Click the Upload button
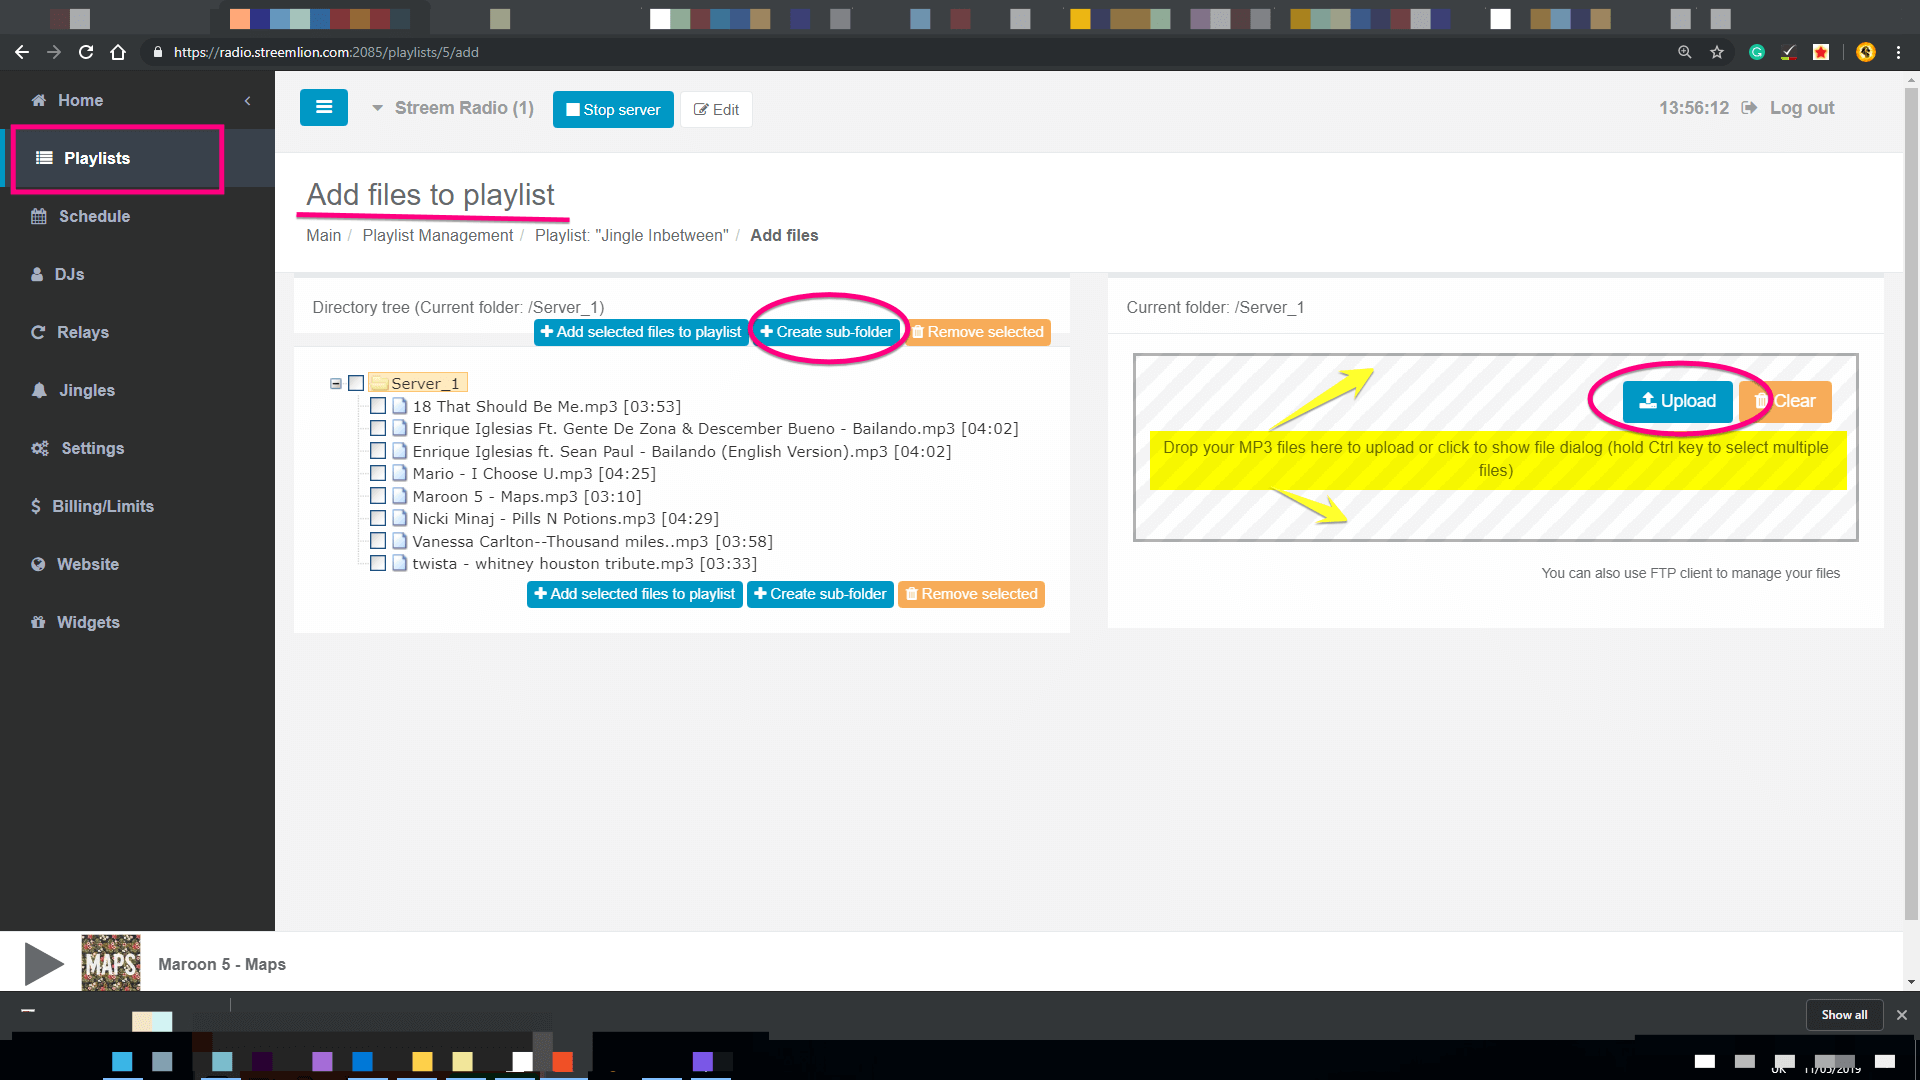Image resolution: width=1920 pixels, height=1080 pixels. coord(1677,401)
